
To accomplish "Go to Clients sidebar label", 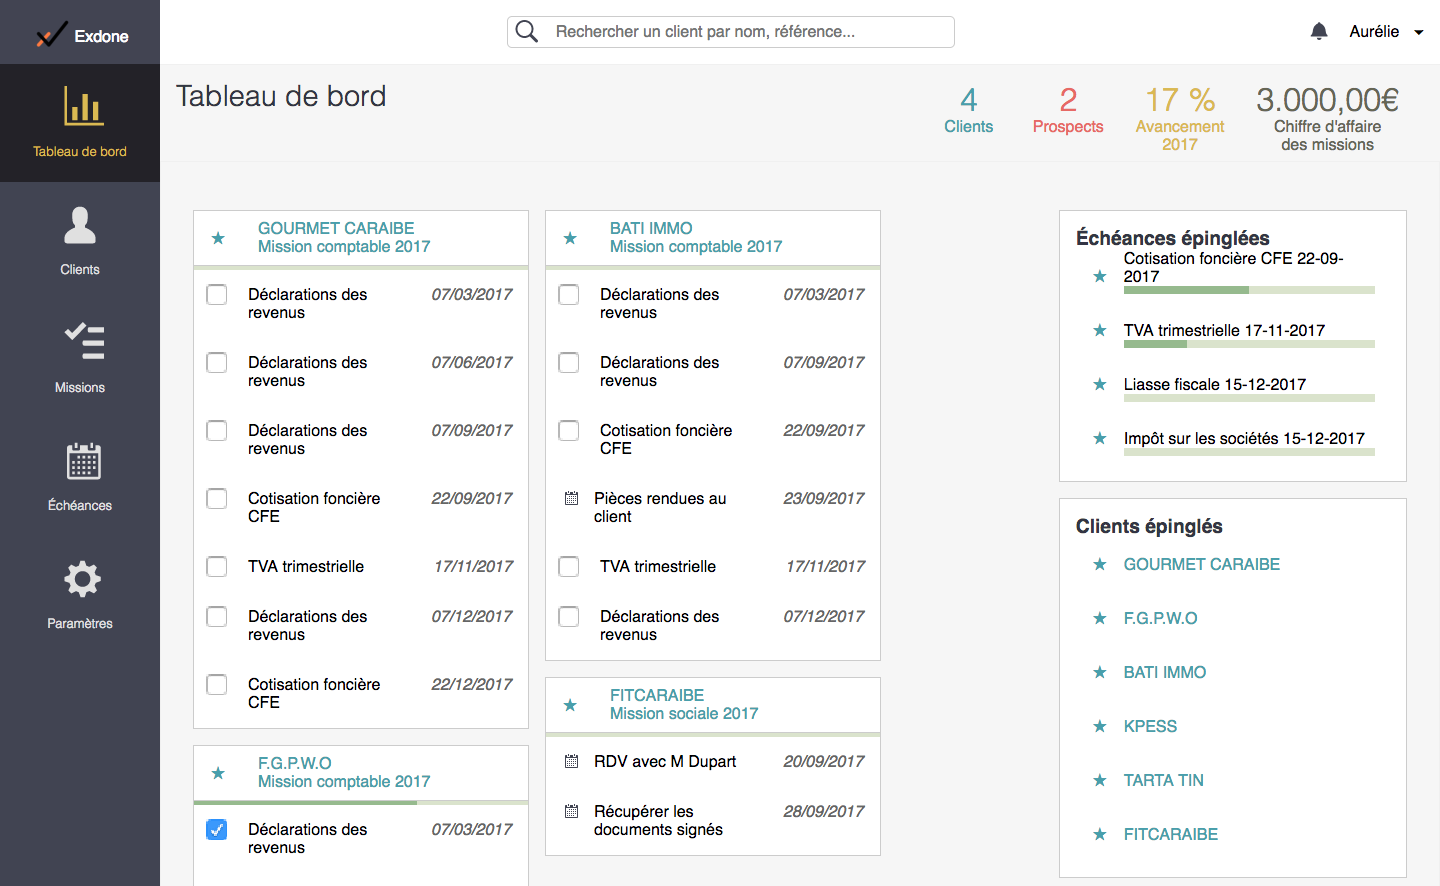I will (80, 270).
